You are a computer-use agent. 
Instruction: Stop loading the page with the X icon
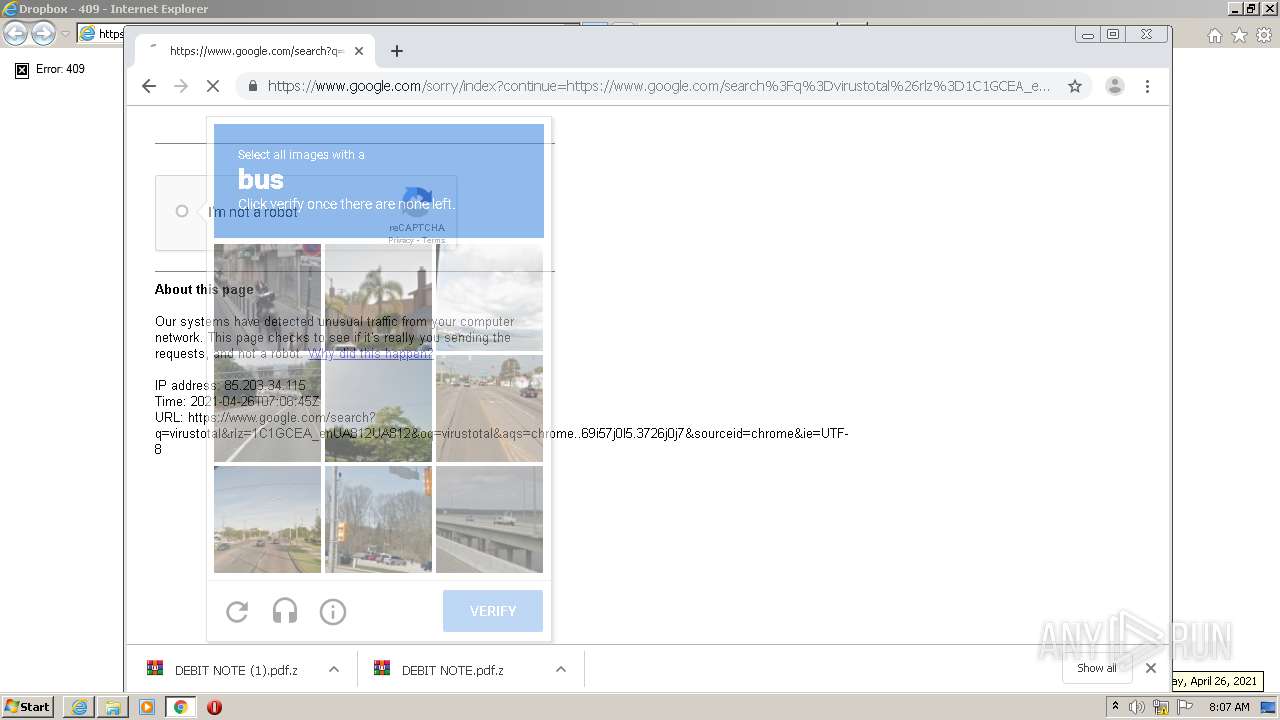point(213,86)
